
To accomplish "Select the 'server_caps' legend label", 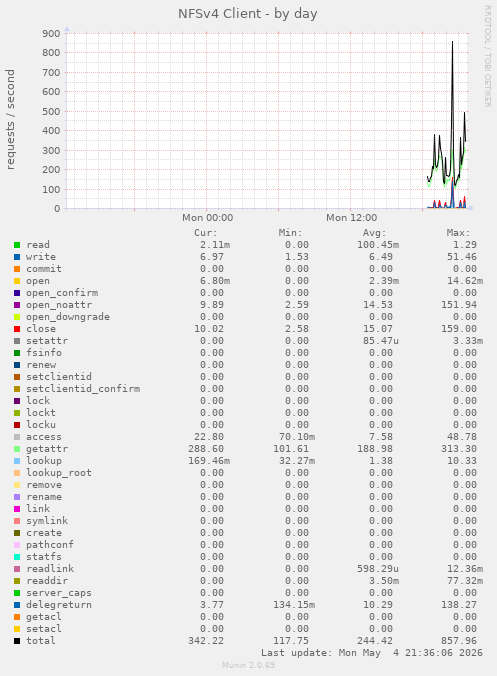I will [59, 593].
